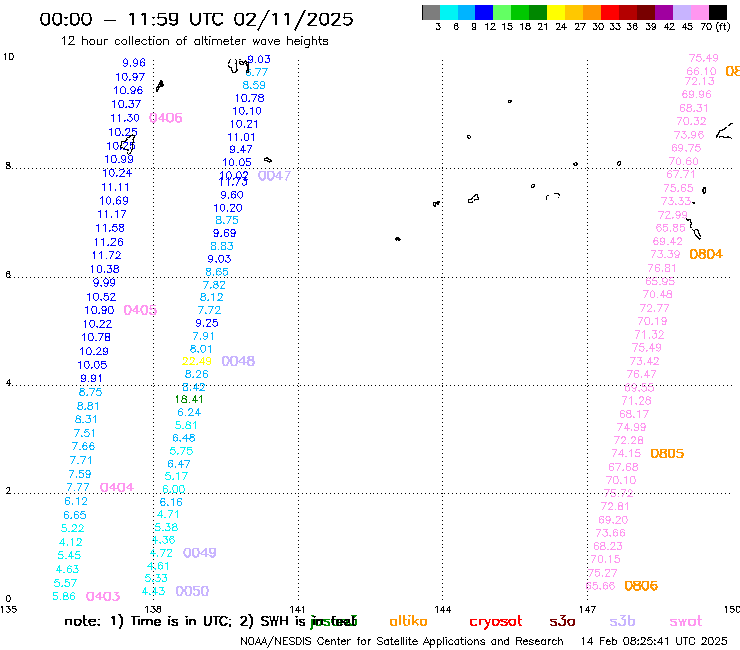
Task: Click the pink value 66.10
Action: pos(701,71)
